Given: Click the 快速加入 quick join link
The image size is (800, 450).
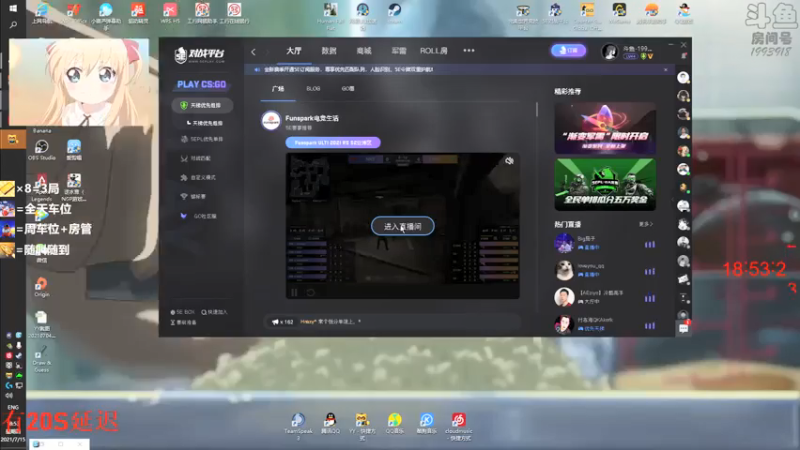Looking at the screenshot, I should click(214, 312).
